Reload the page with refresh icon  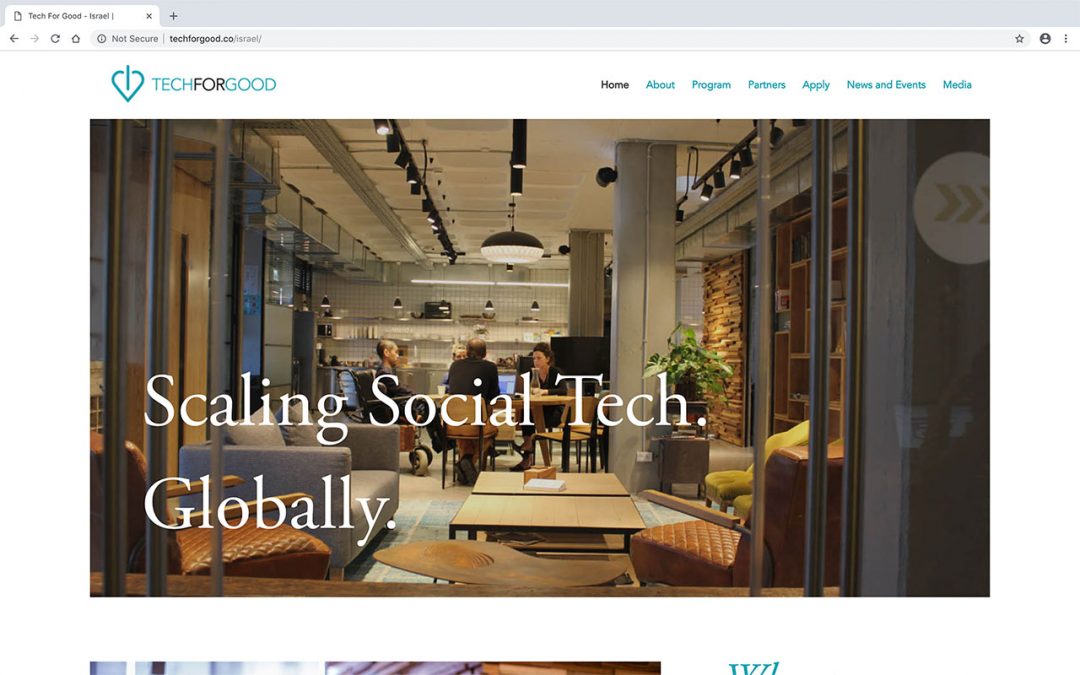point(55,39)
